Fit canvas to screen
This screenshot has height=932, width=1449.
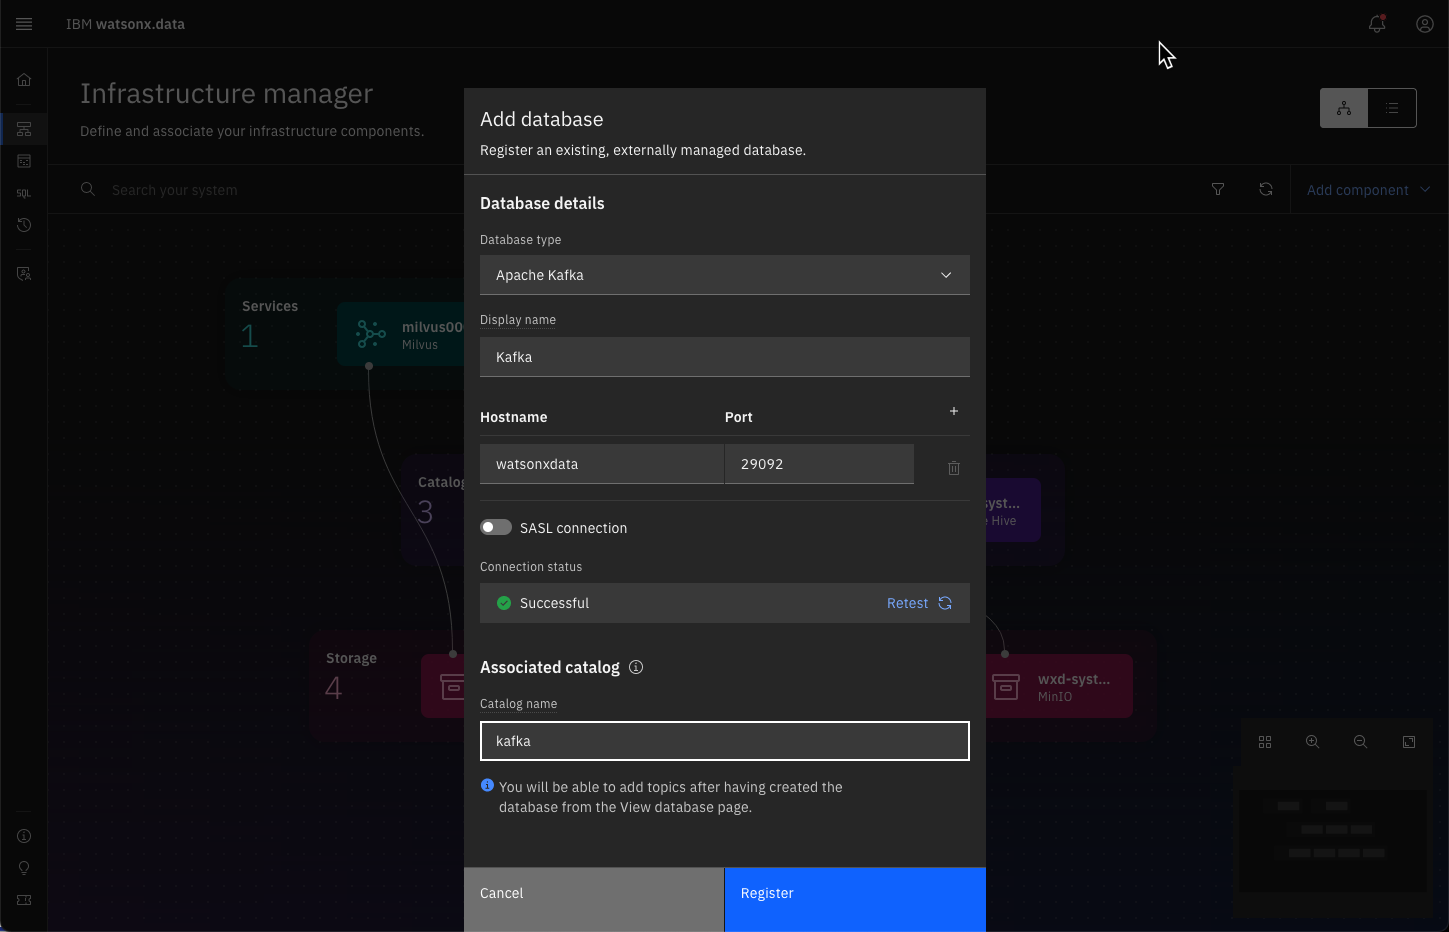[1409, 742]
